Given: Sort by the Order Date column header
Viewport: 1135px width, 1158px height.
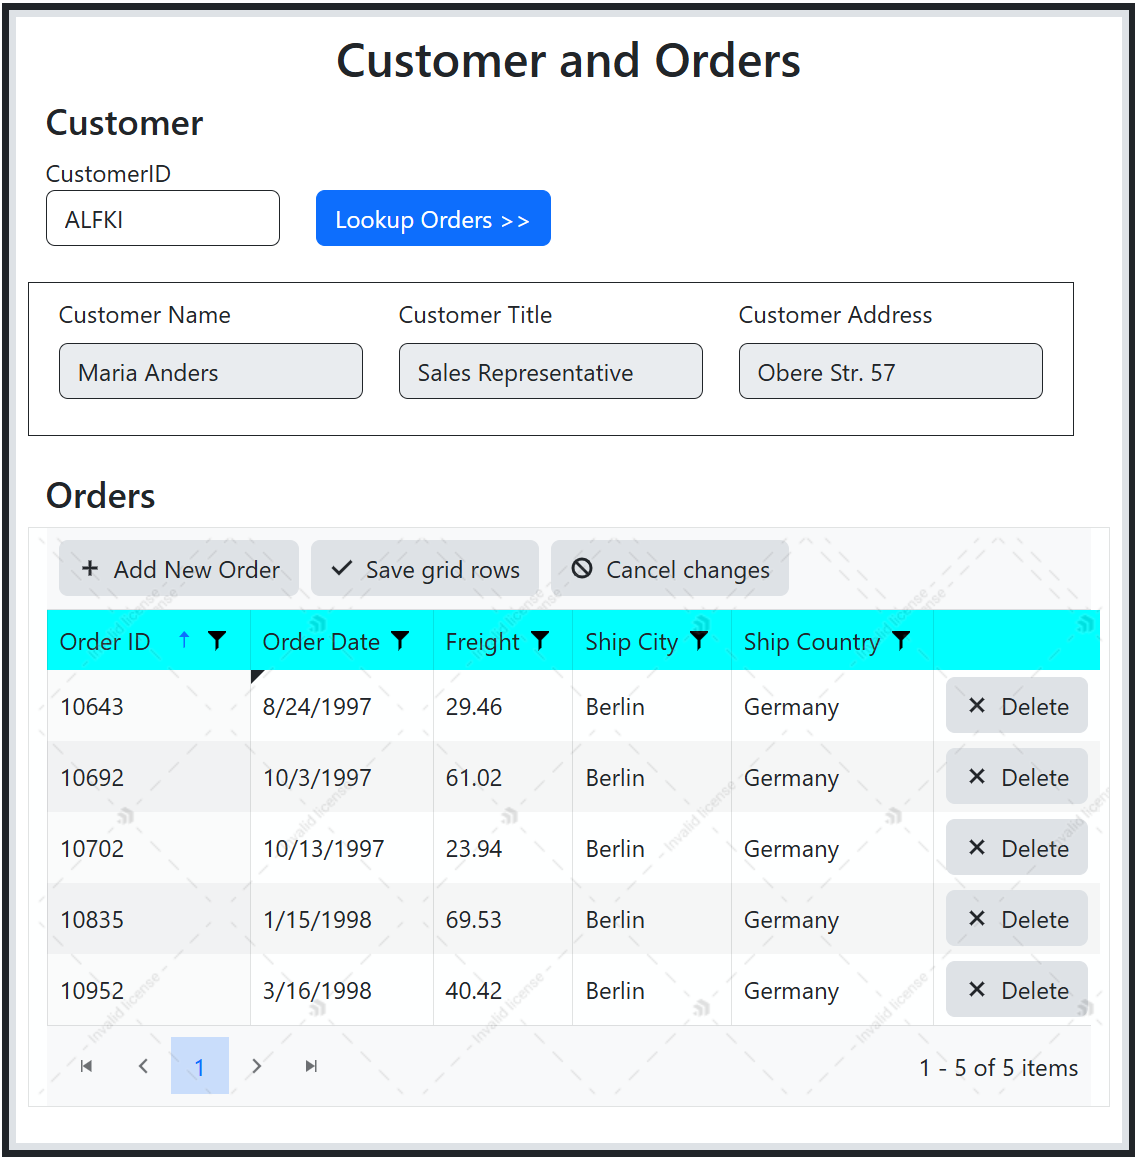Looking at the screenshot, I should [x=321, y=642].
